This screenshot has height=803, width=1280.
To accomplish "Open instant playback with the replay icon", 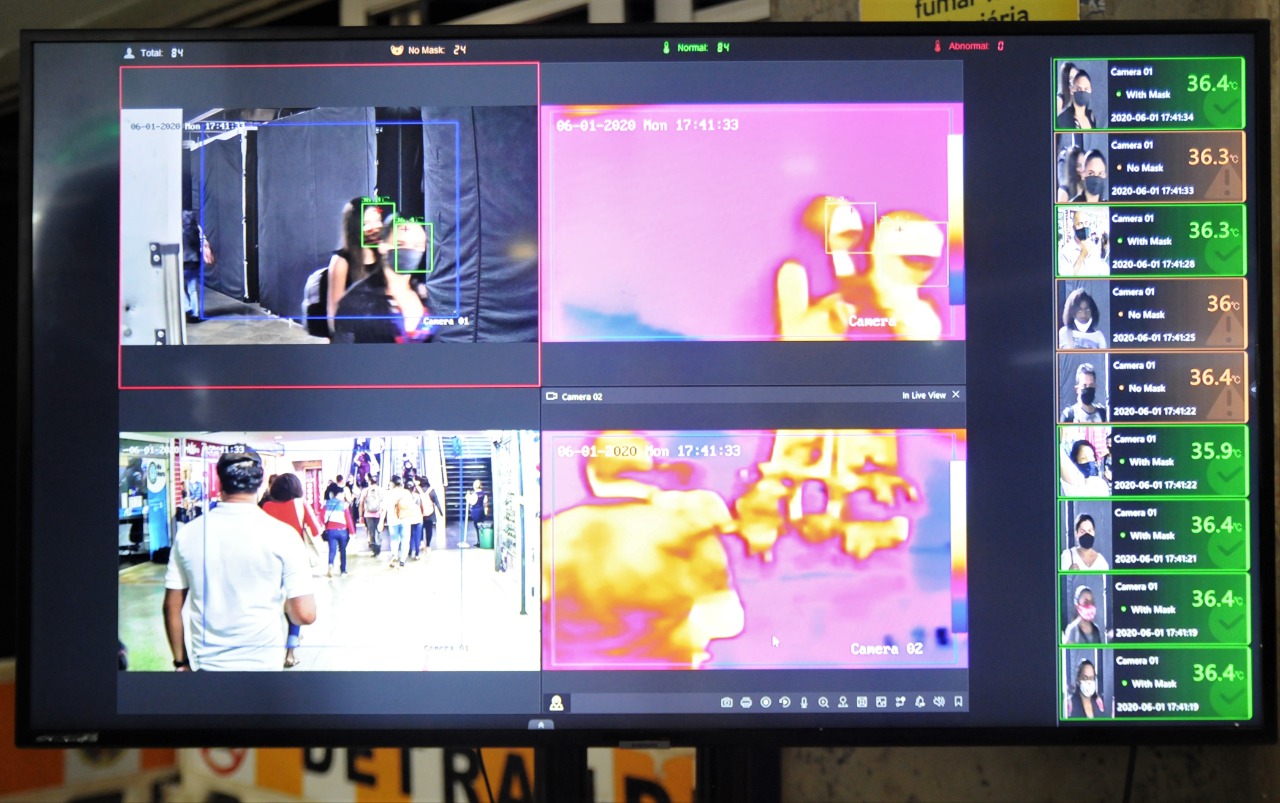I will (784, 702).
